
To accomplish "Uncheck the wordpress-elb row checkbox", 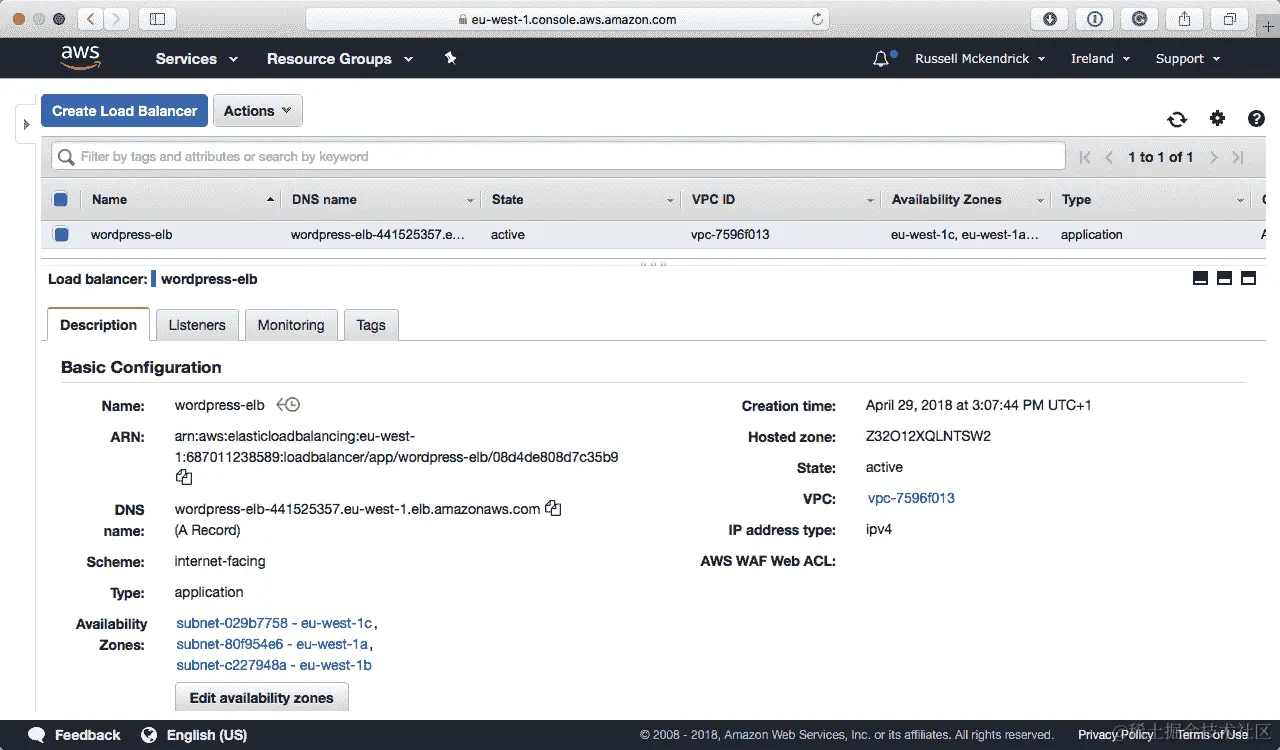I will click(x=61, y=235).
